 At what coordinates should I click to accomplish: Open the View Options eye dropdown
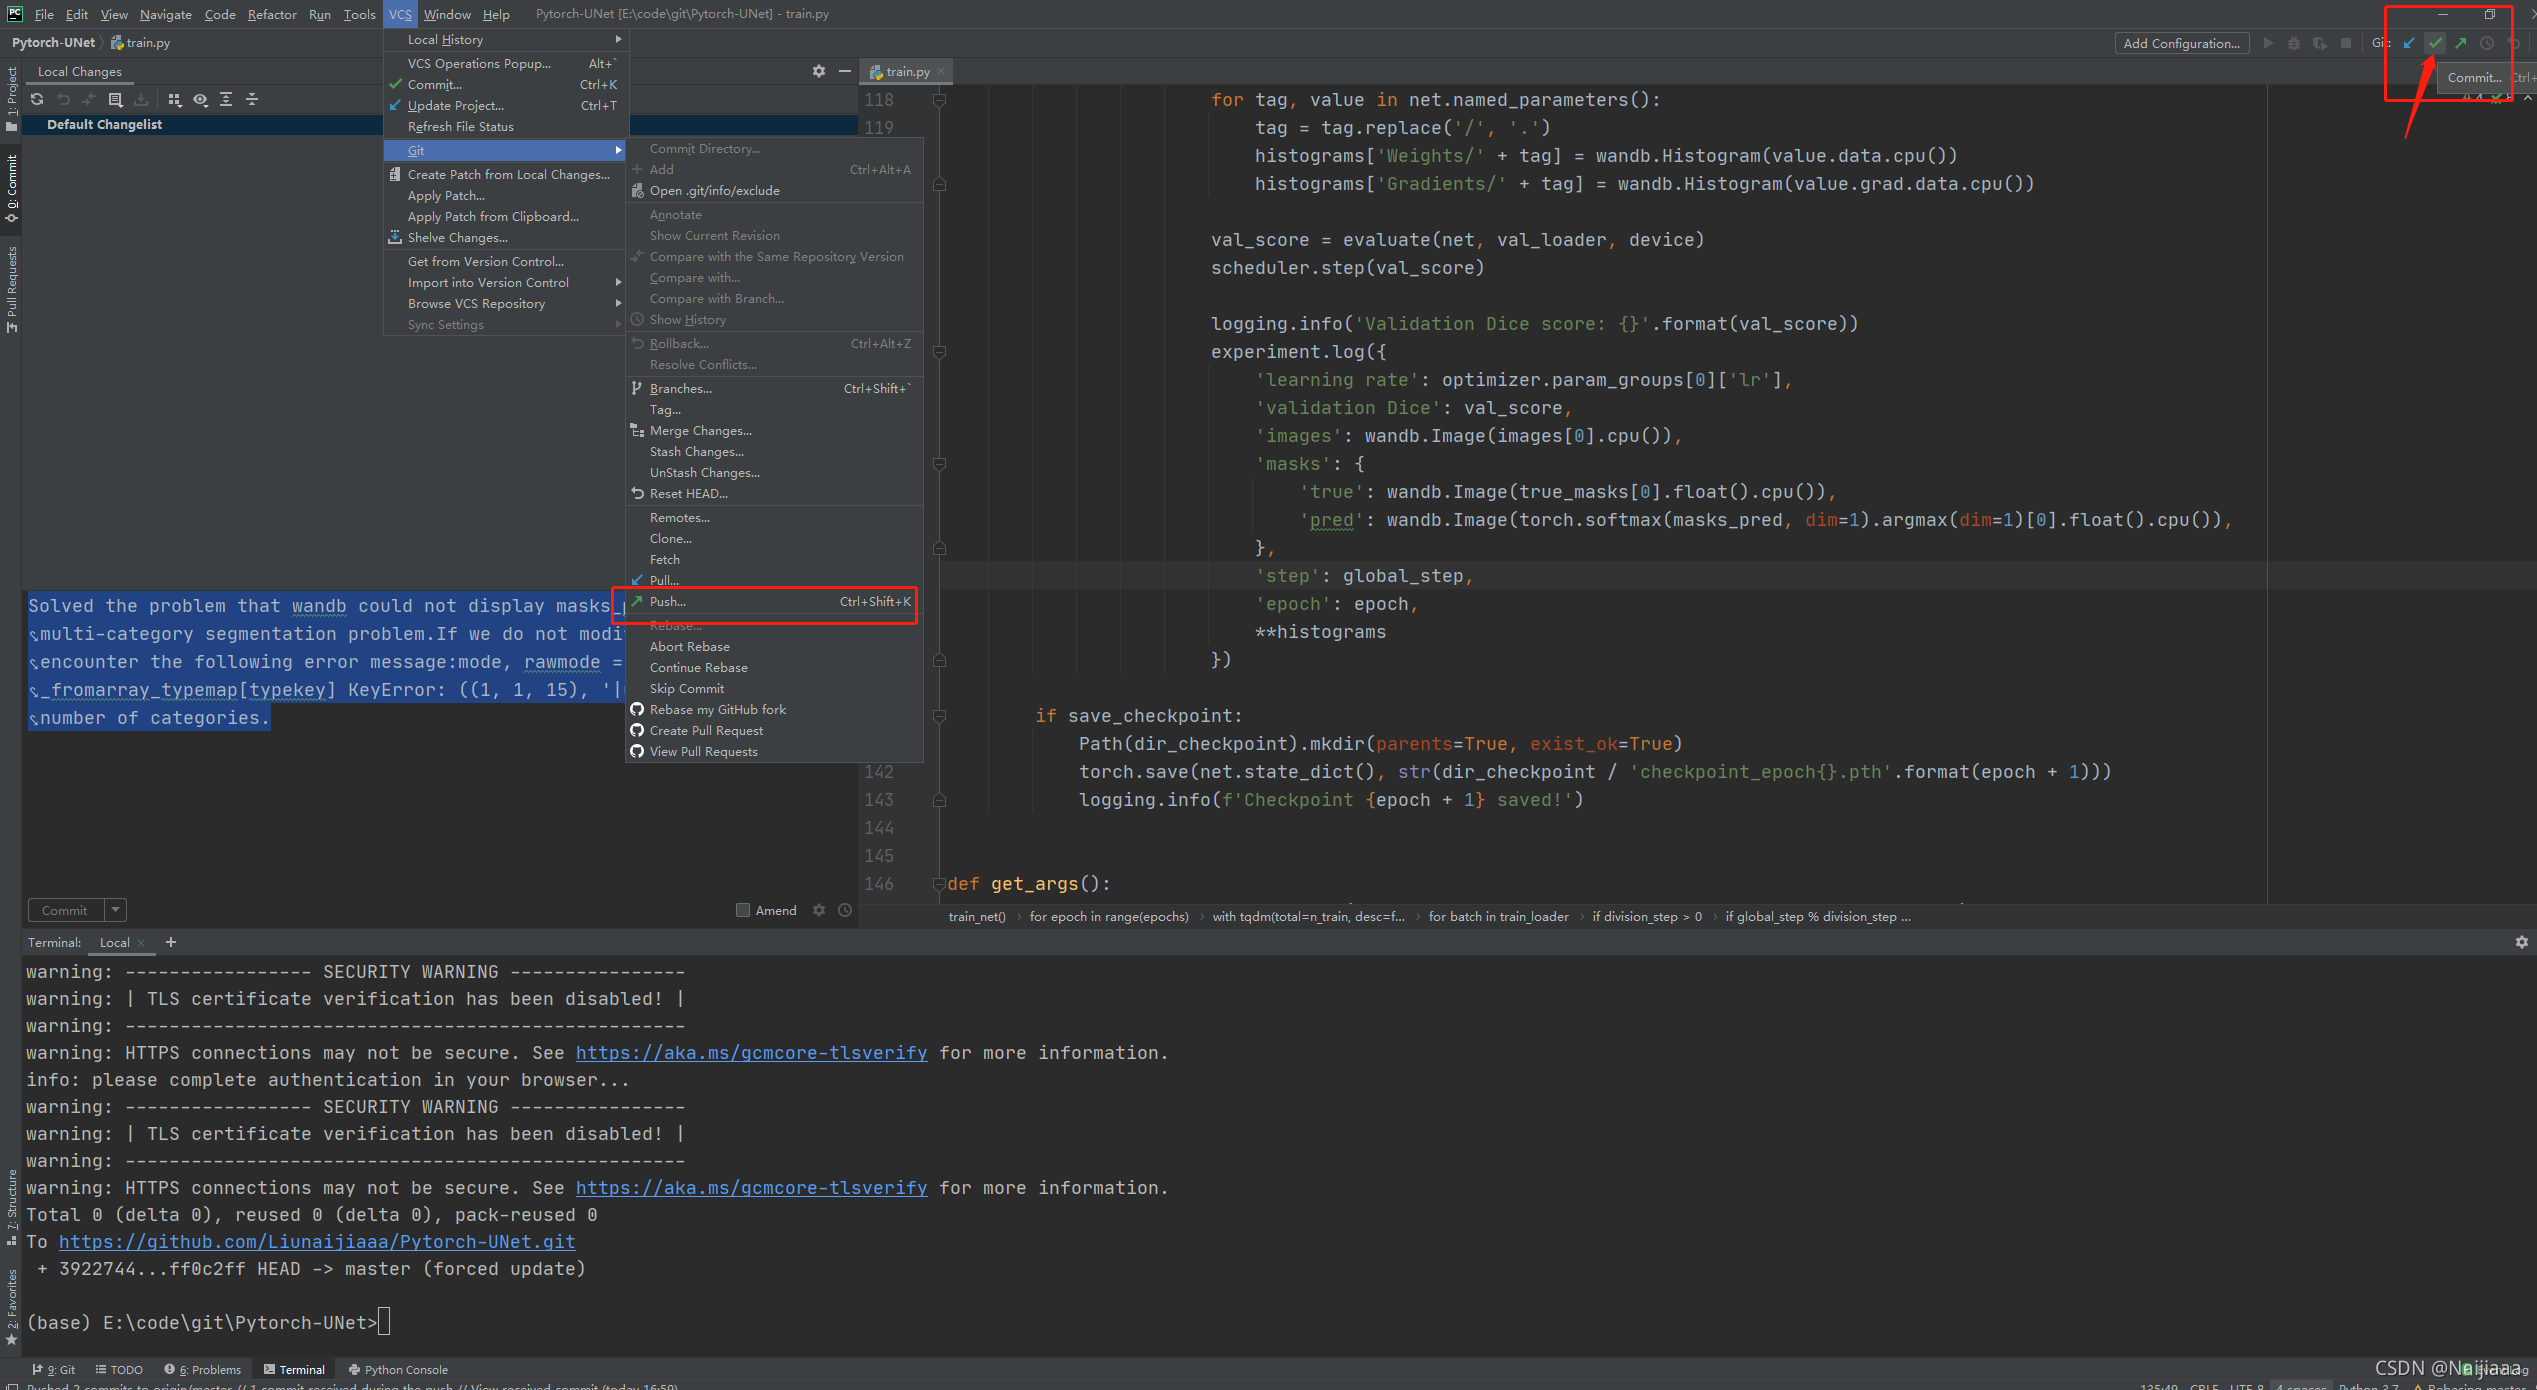pos(200,99)
